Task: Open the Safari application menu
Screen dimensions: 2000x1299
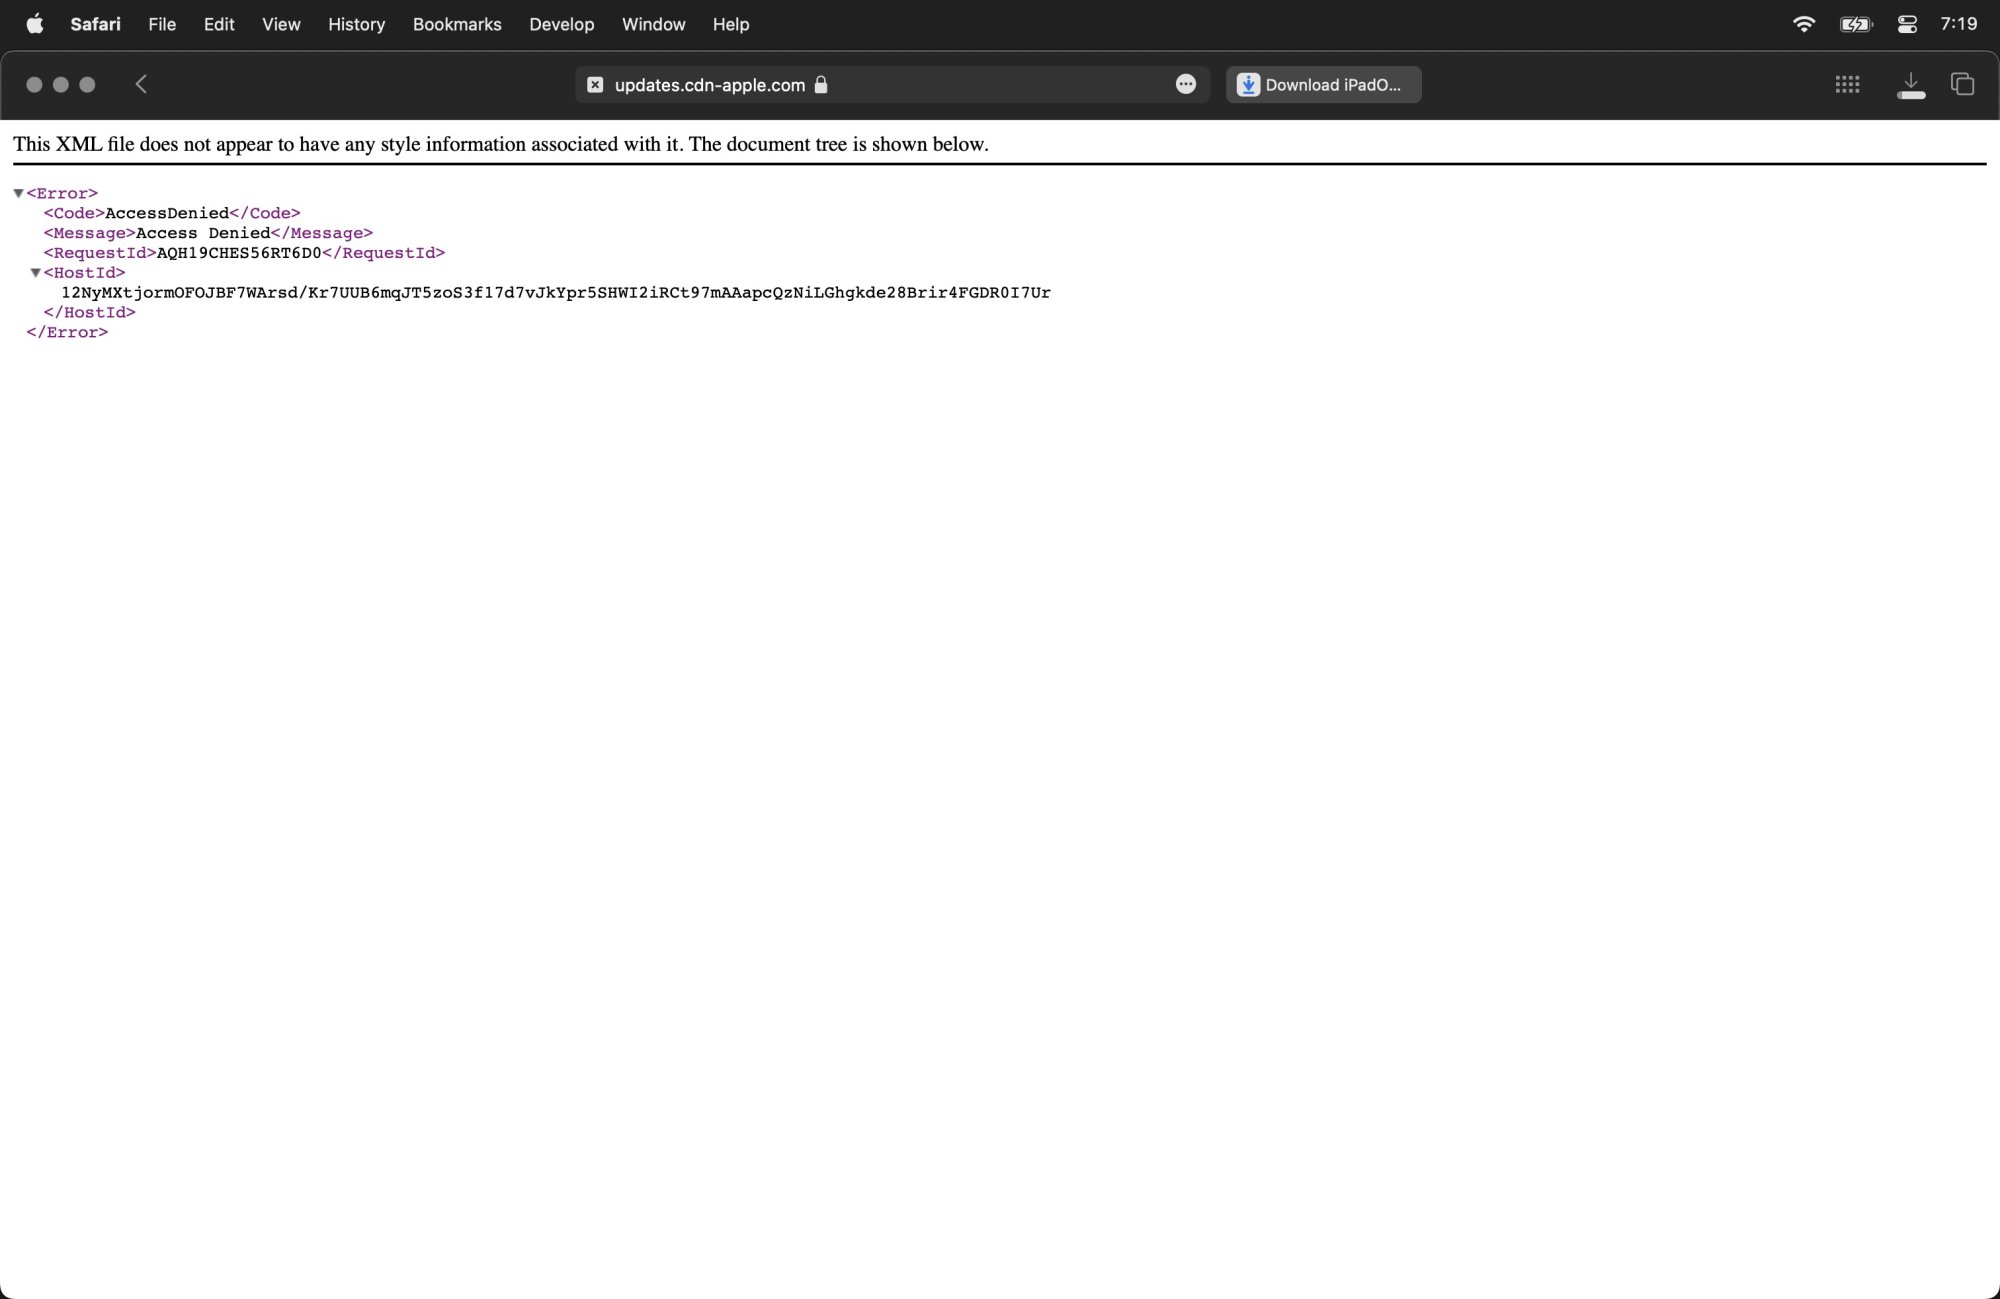Action: [x=95, y=24]
